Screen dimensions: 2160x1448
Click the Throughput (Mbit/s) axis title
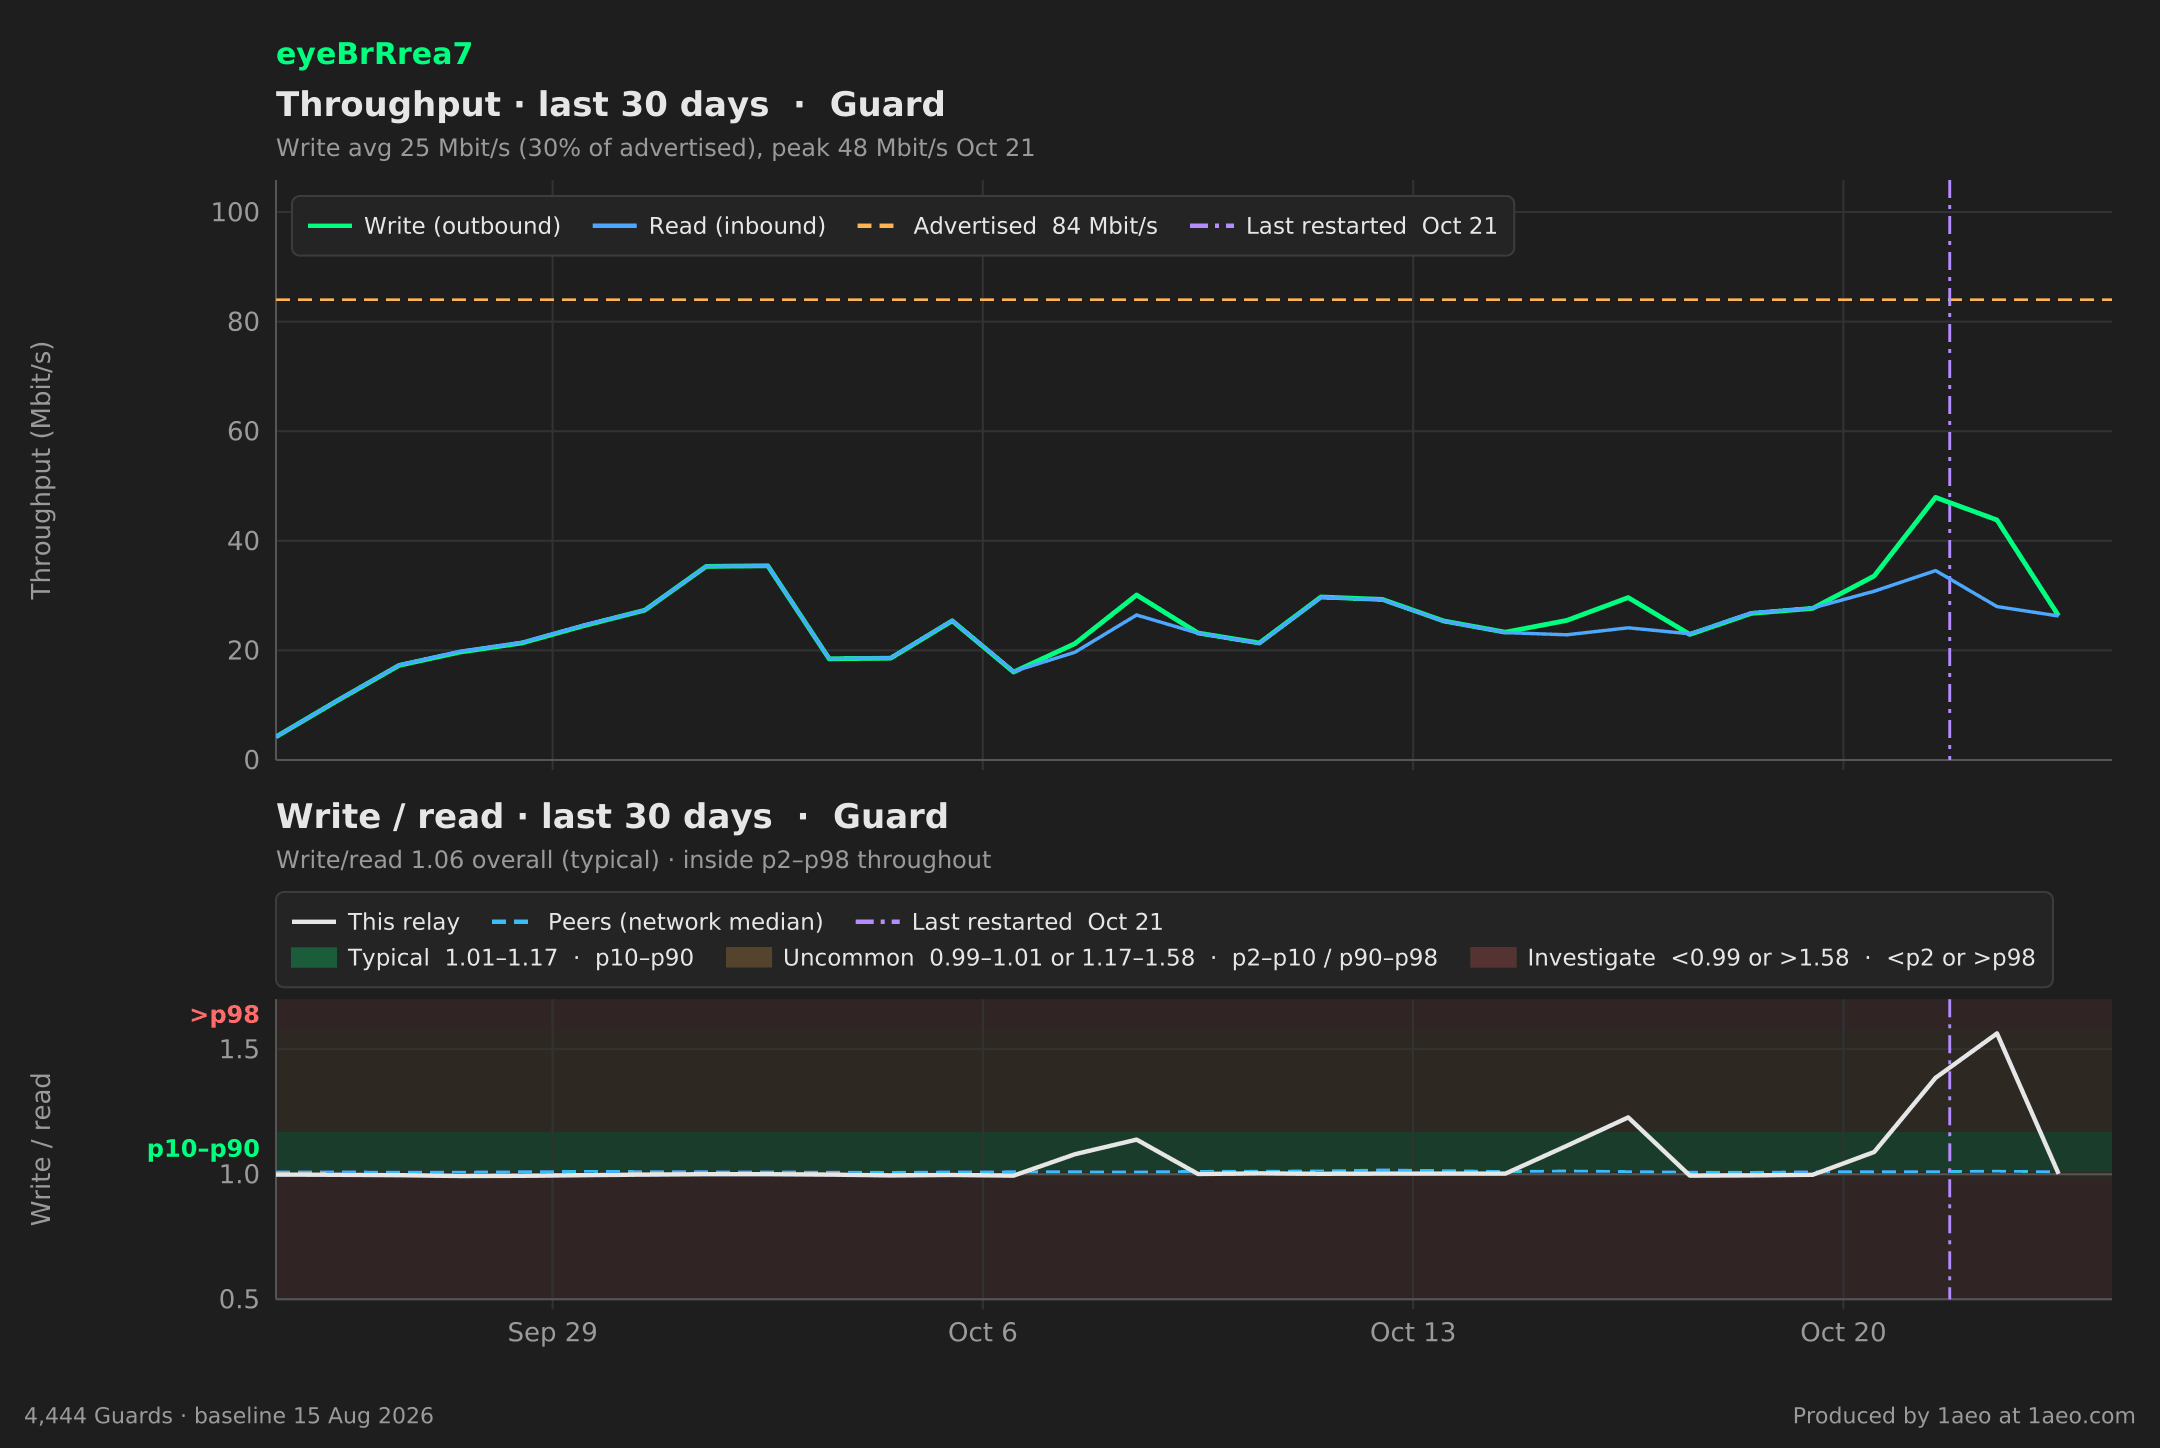tap(41, 470)
